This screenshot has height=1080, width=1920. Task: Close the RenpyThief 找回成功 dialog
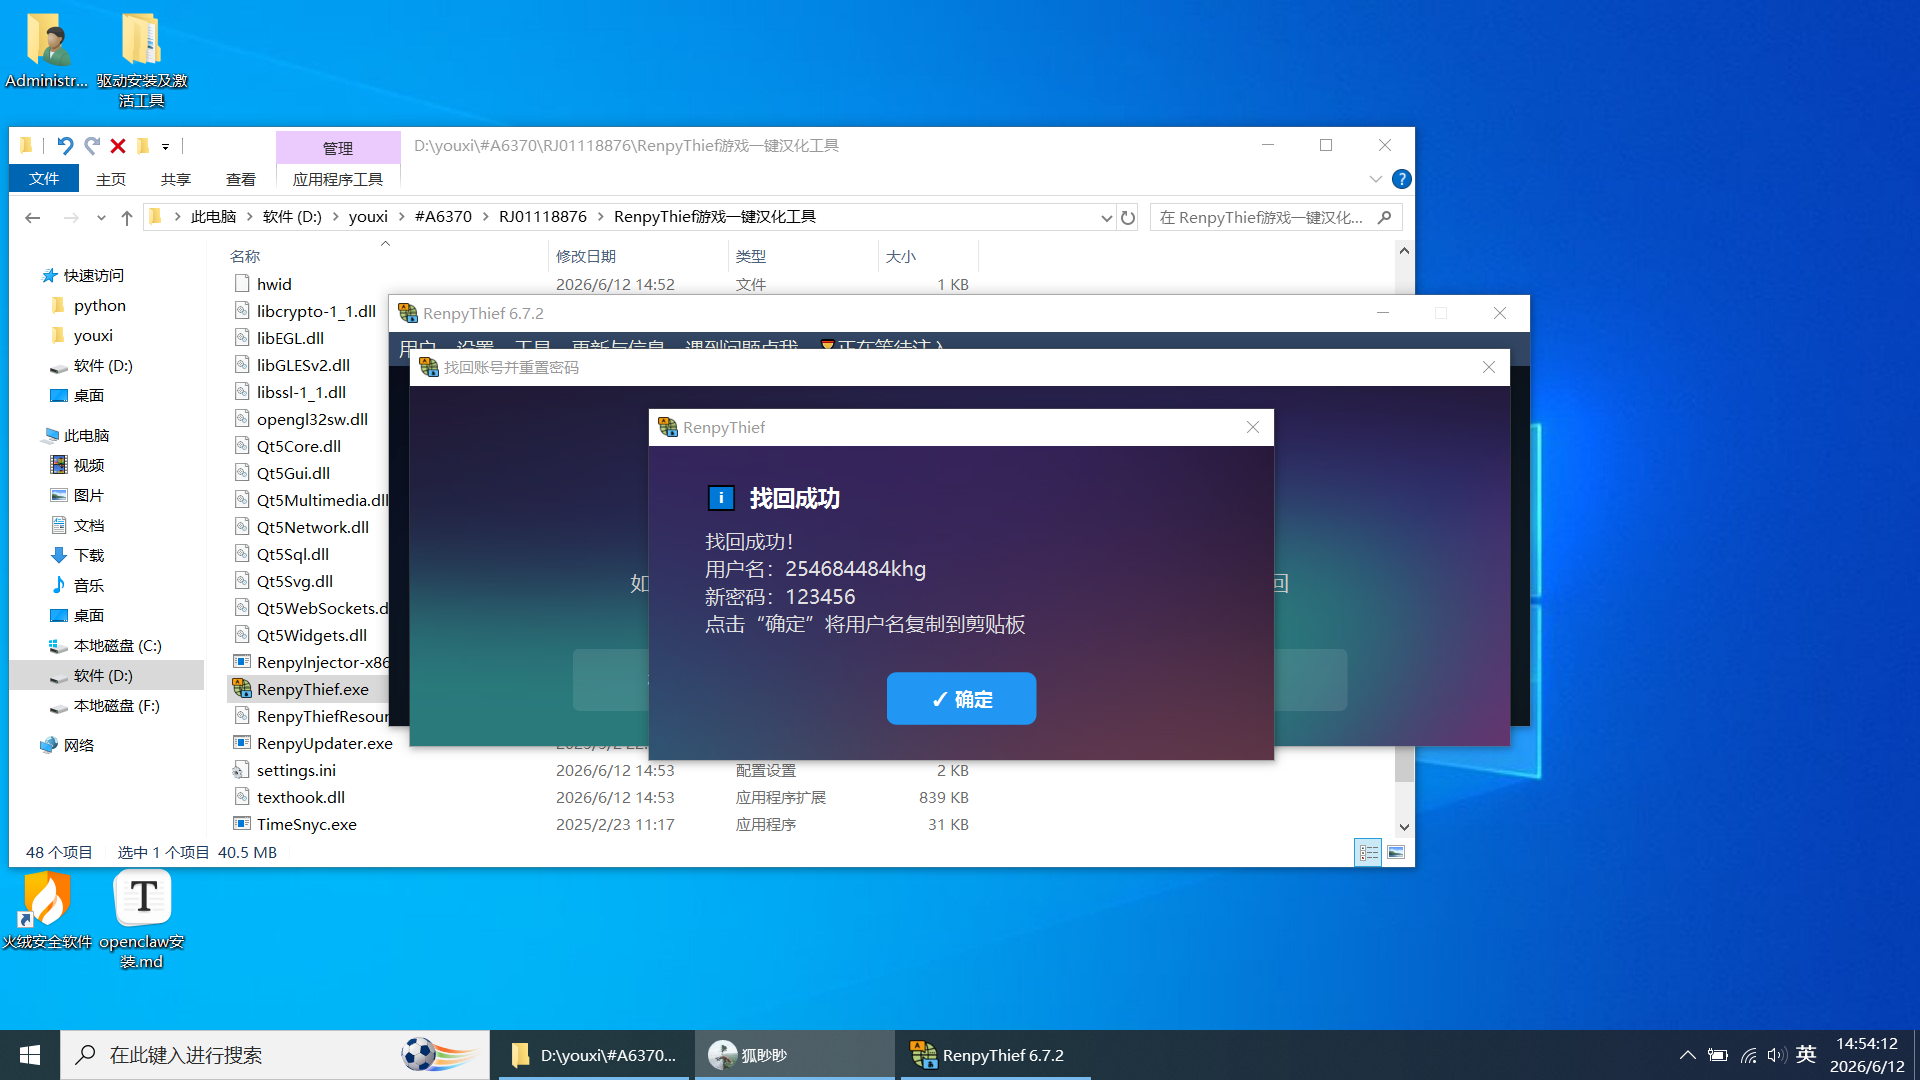(x=1253, y=427)
